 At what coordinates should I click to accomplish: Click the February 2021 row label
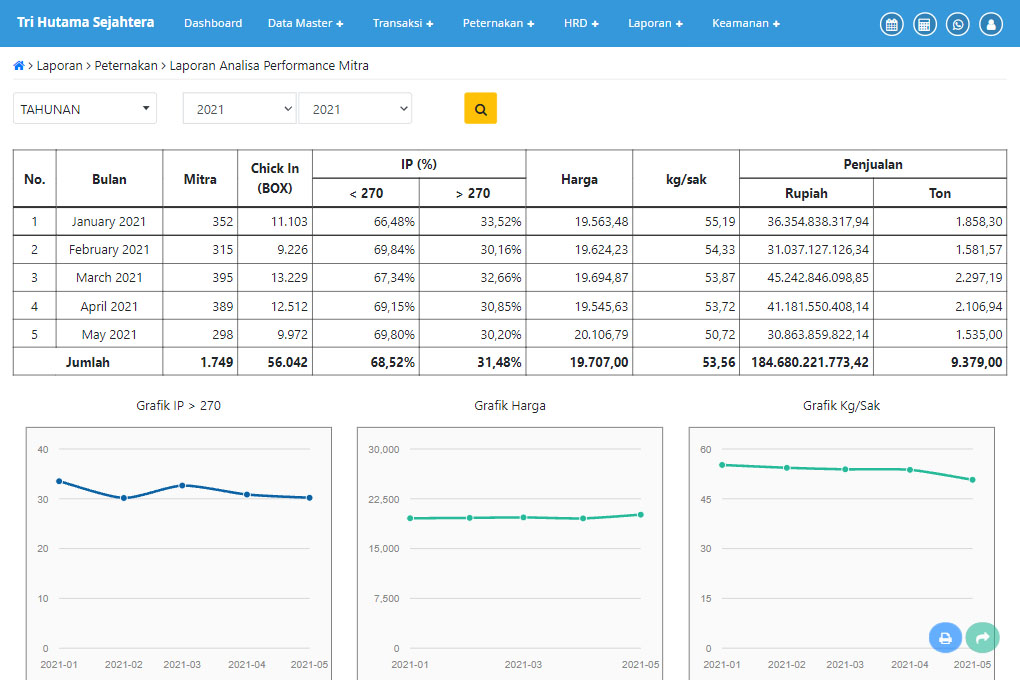pyautogui.click(x=109, y=249)
